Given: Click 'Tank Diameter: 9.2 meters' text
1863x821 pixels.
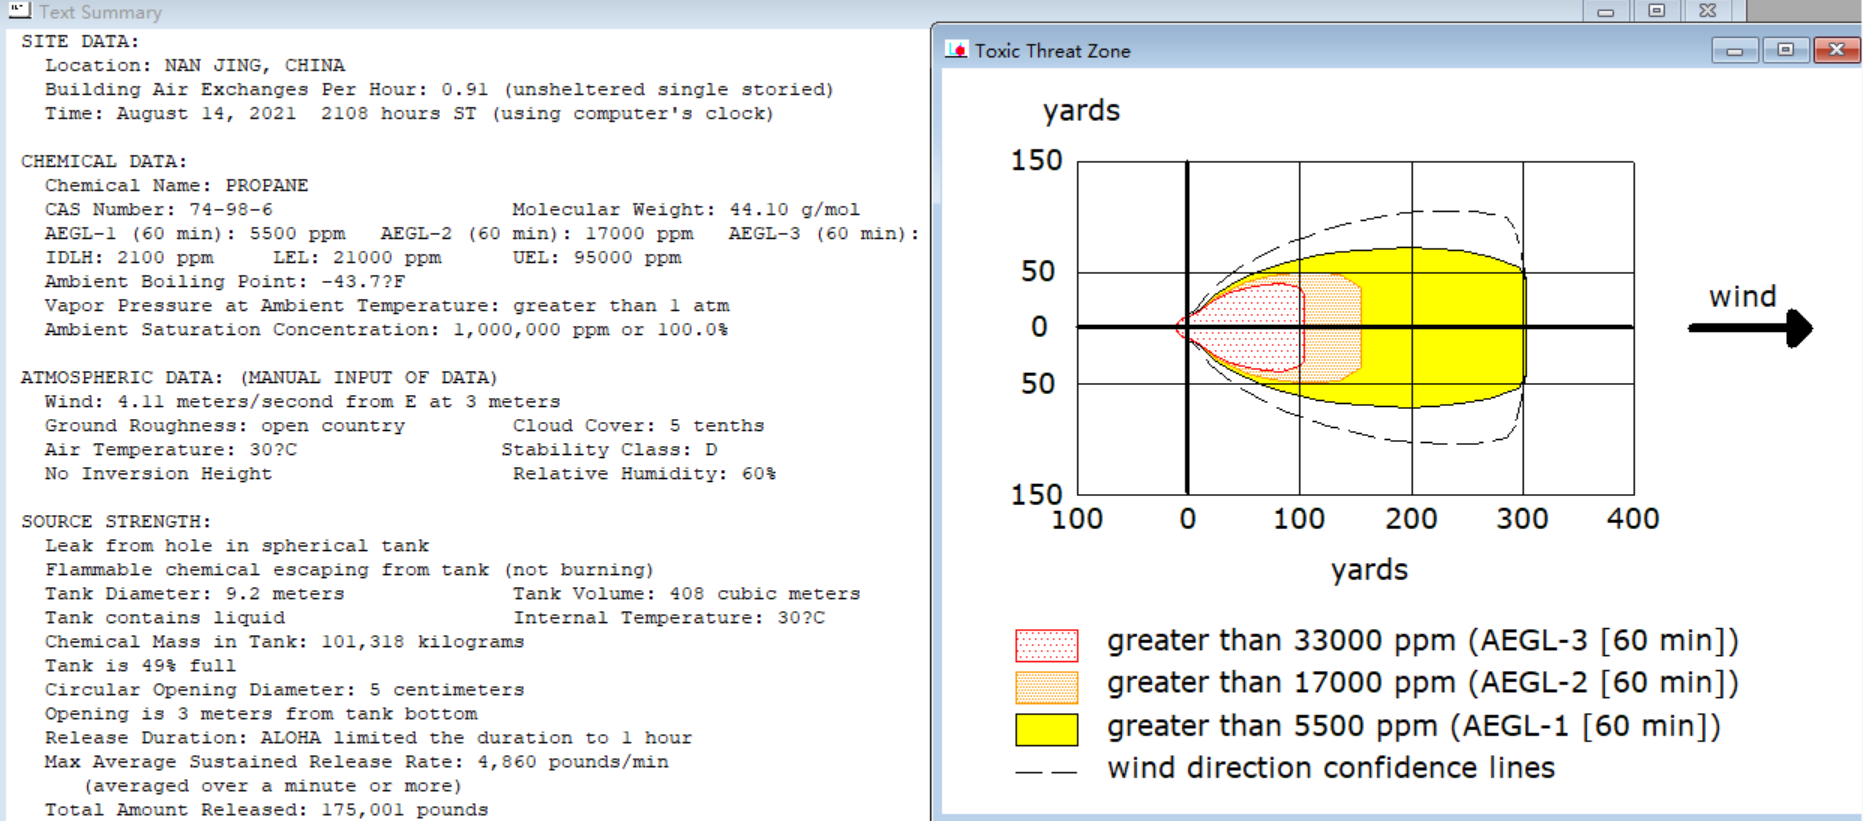Looking at the screenshot, I should pos(194,593).
